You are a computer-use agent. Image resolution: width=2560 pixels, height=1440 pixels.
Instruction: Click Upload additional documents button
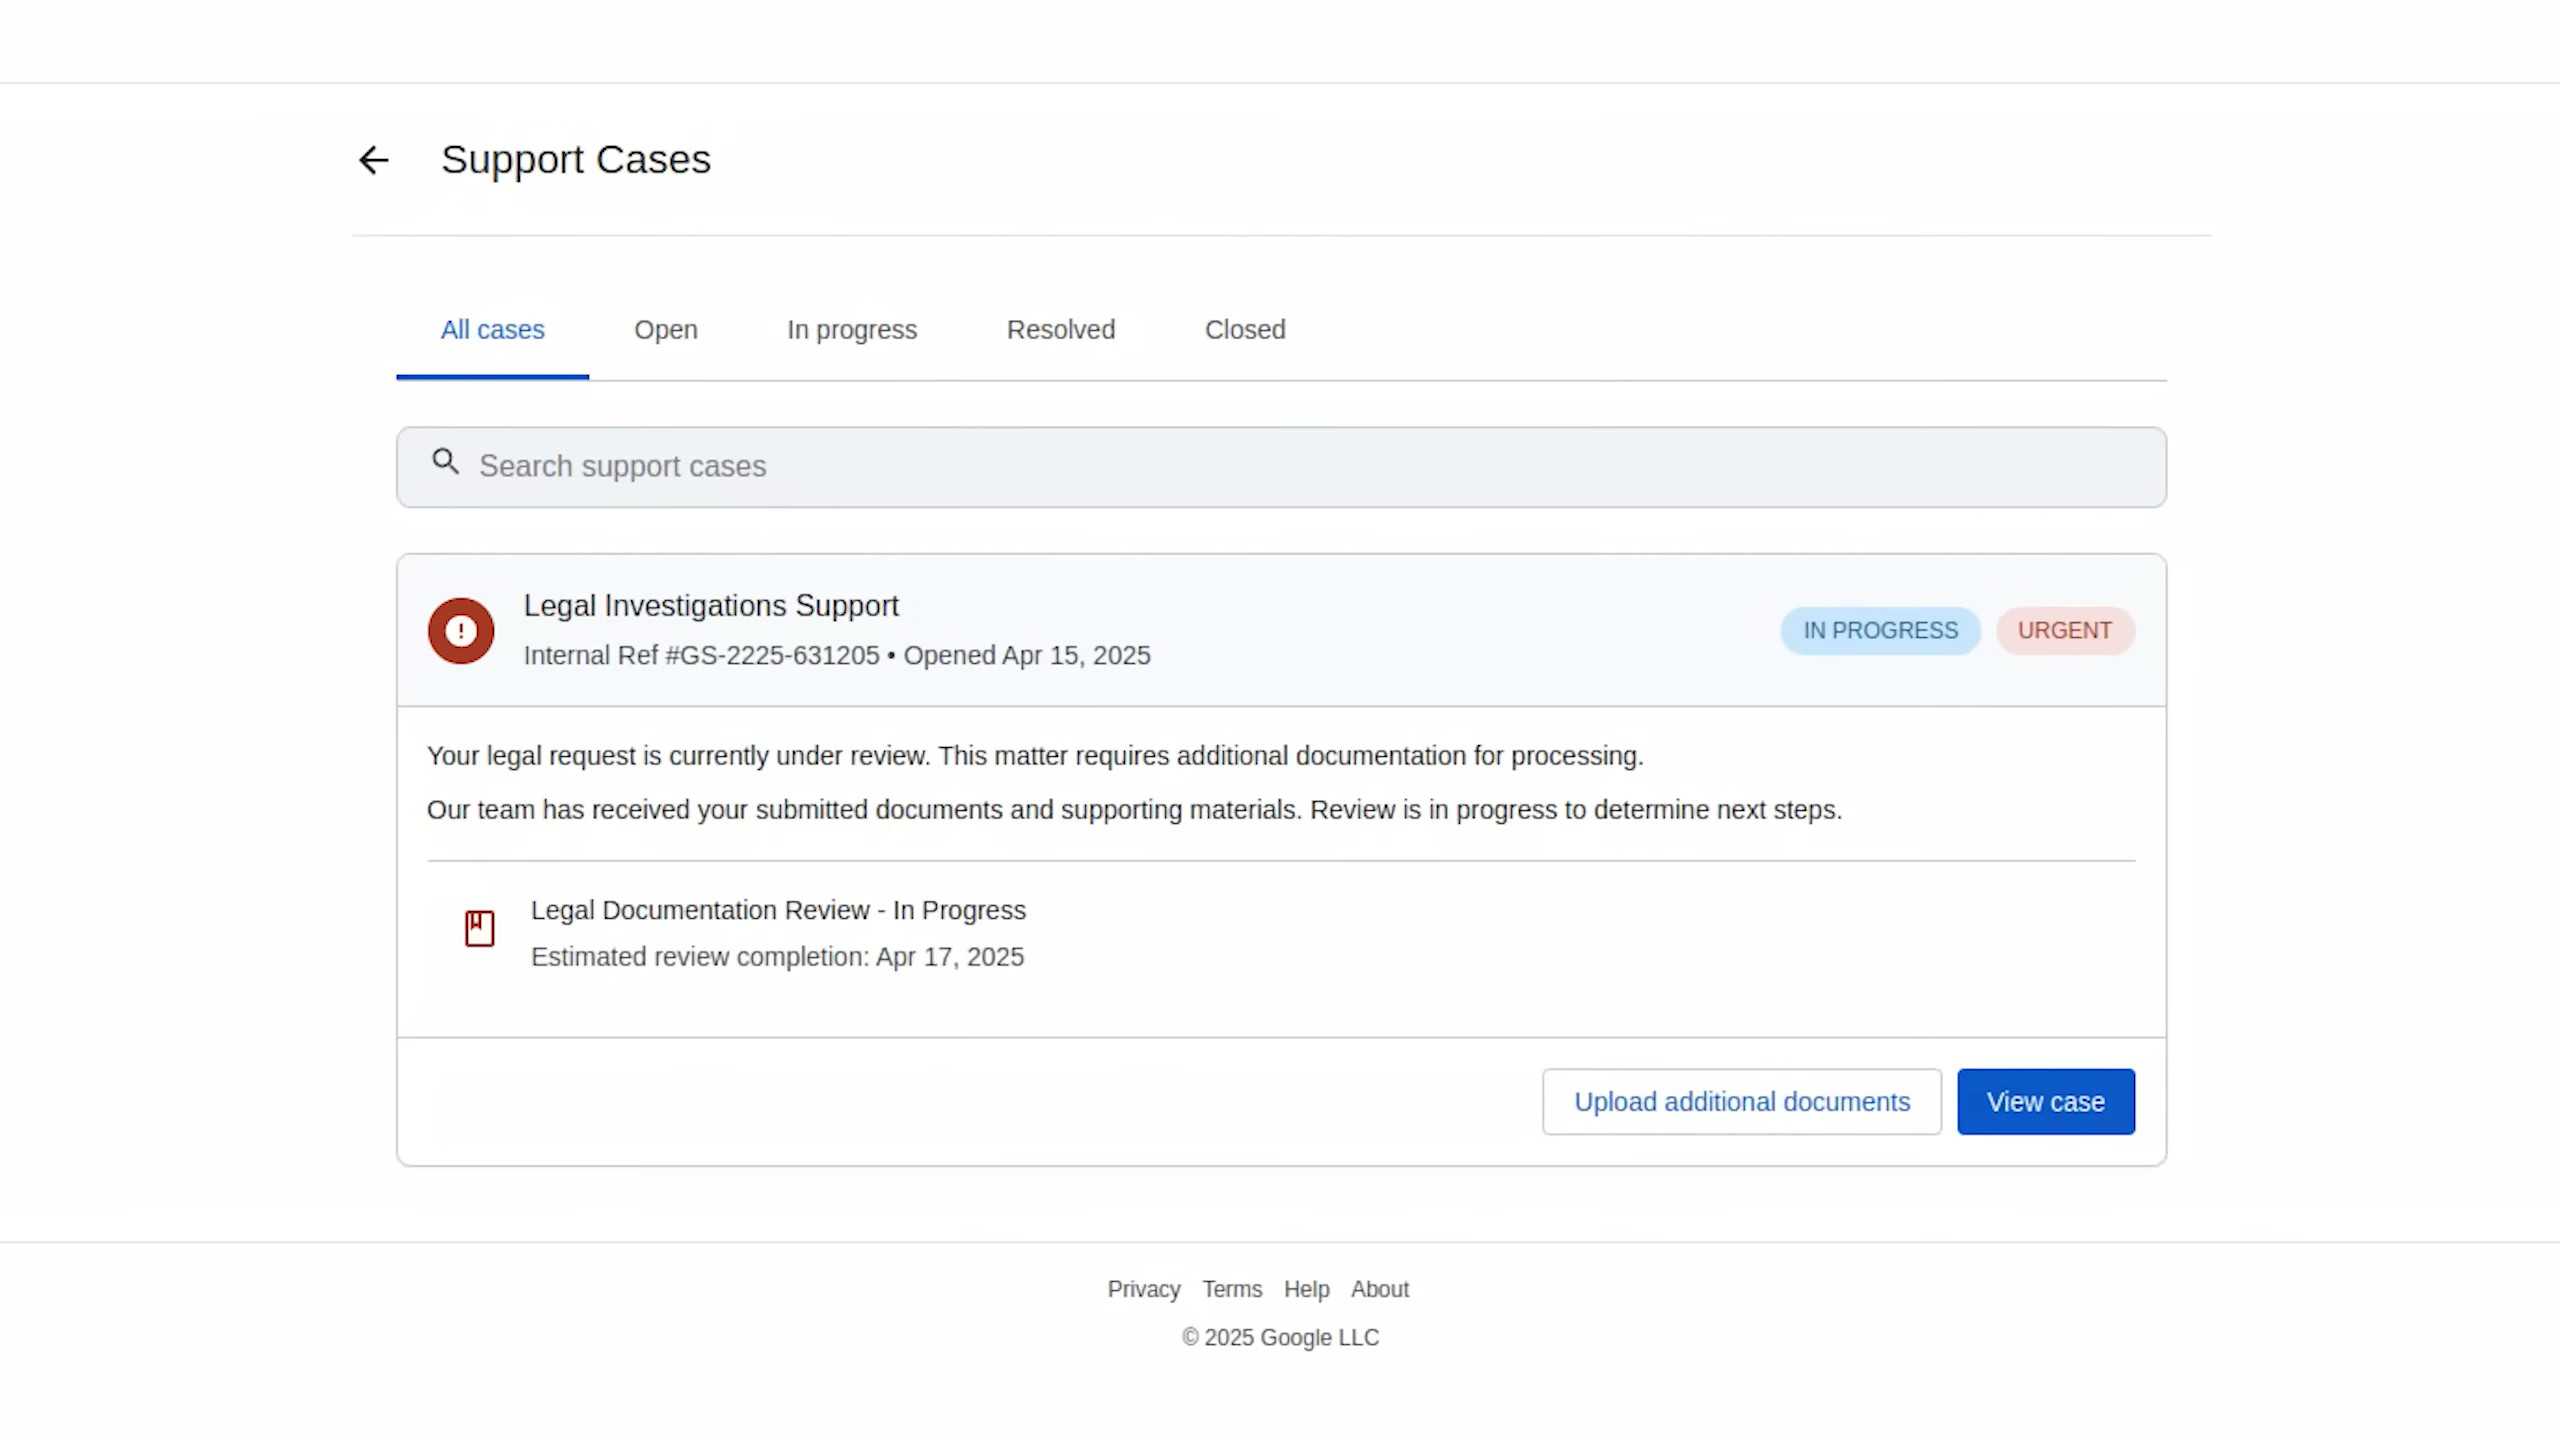(1742, 1102)
